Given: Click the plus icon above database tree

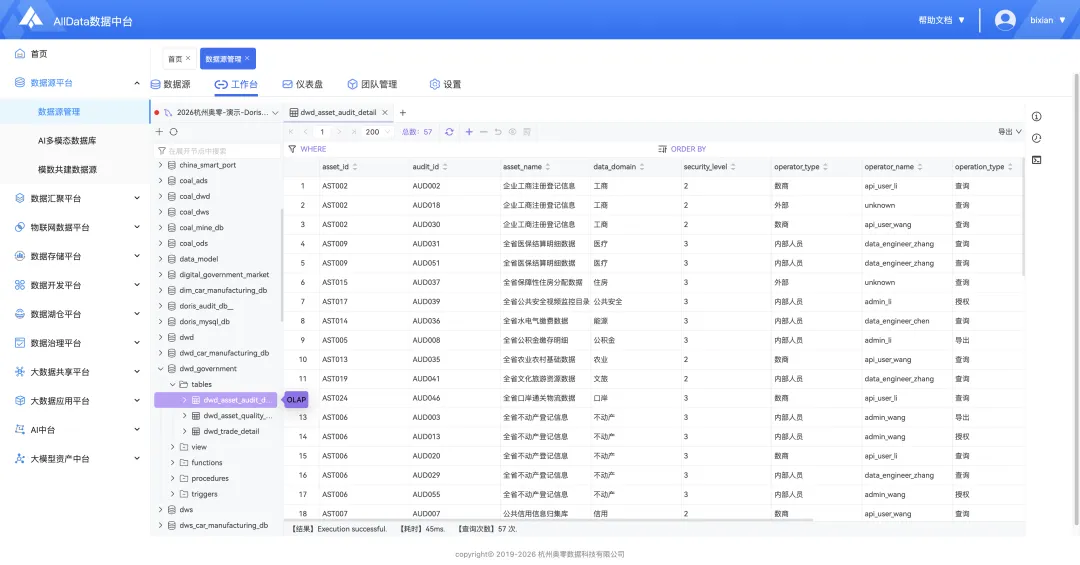Looking at the screenshot, I should tap(159, 132).
